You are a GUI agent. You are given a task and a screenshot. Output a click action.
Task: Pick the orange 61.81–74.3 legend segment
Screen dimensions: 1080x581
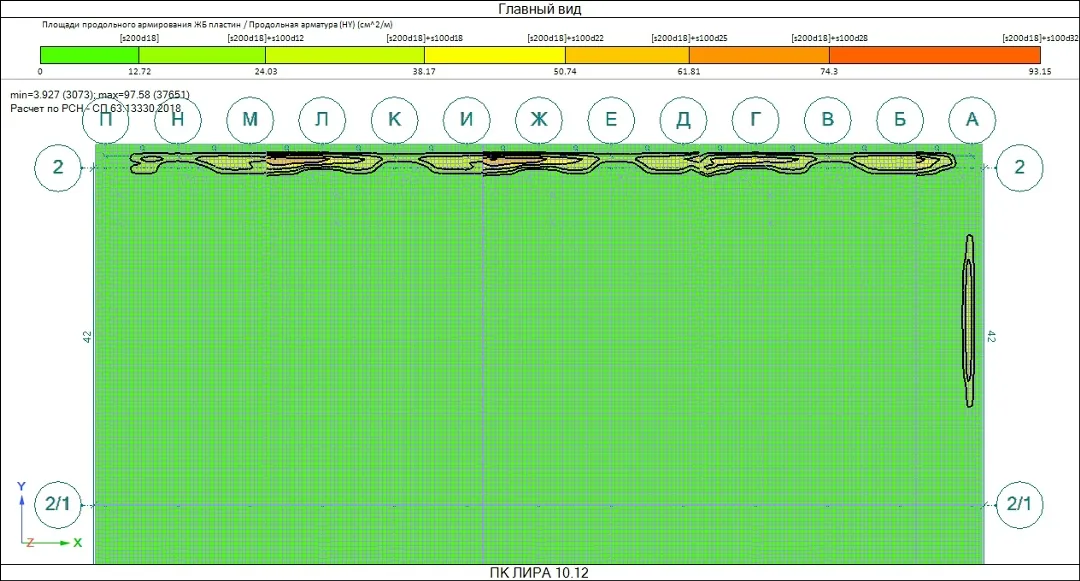(x=759, y=55)
